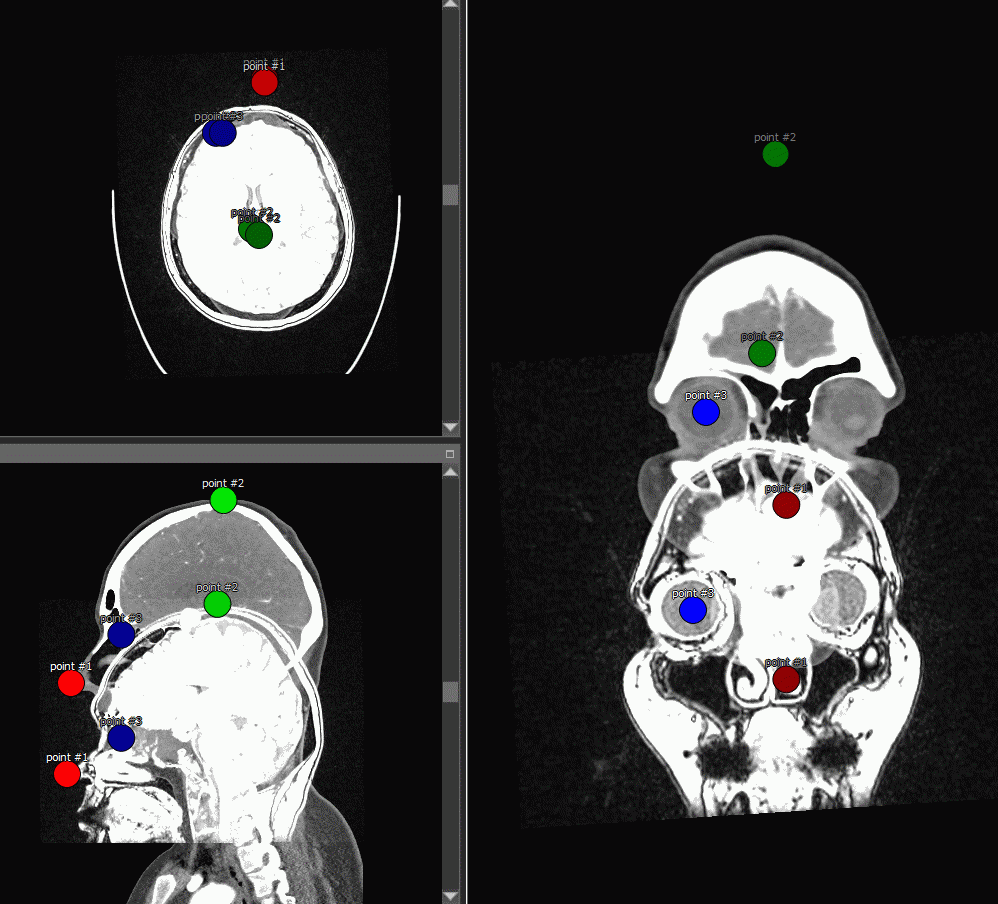Select green point #2 marker in the axial view center
The height and width of the screenshot is (904, 998).
(x=258, y=234)
